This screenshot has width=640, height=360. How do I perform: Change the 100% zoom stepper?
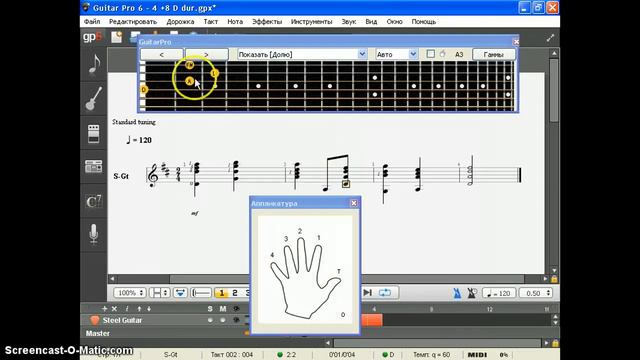coord(130,293)
